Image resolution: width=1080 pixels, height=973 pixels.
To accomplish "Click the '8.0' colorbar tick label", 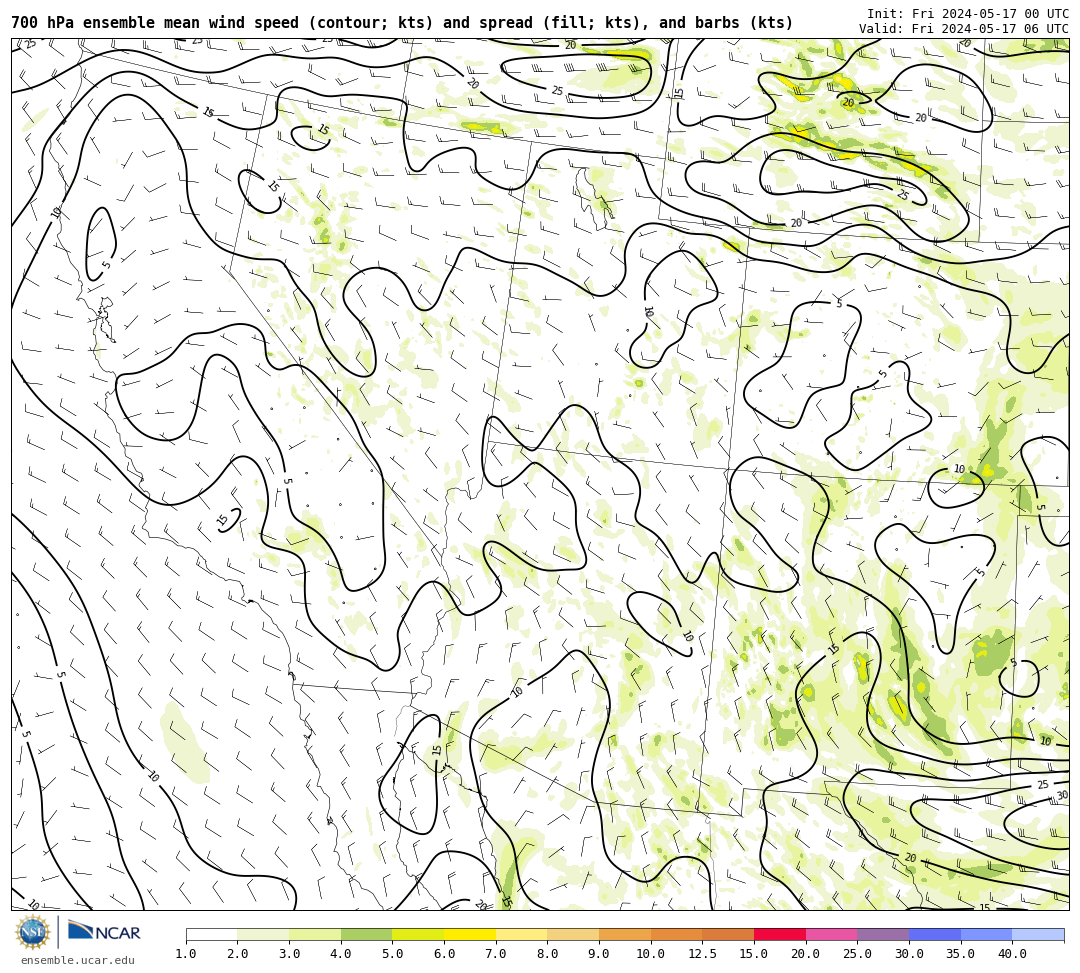I will point(548,954).
